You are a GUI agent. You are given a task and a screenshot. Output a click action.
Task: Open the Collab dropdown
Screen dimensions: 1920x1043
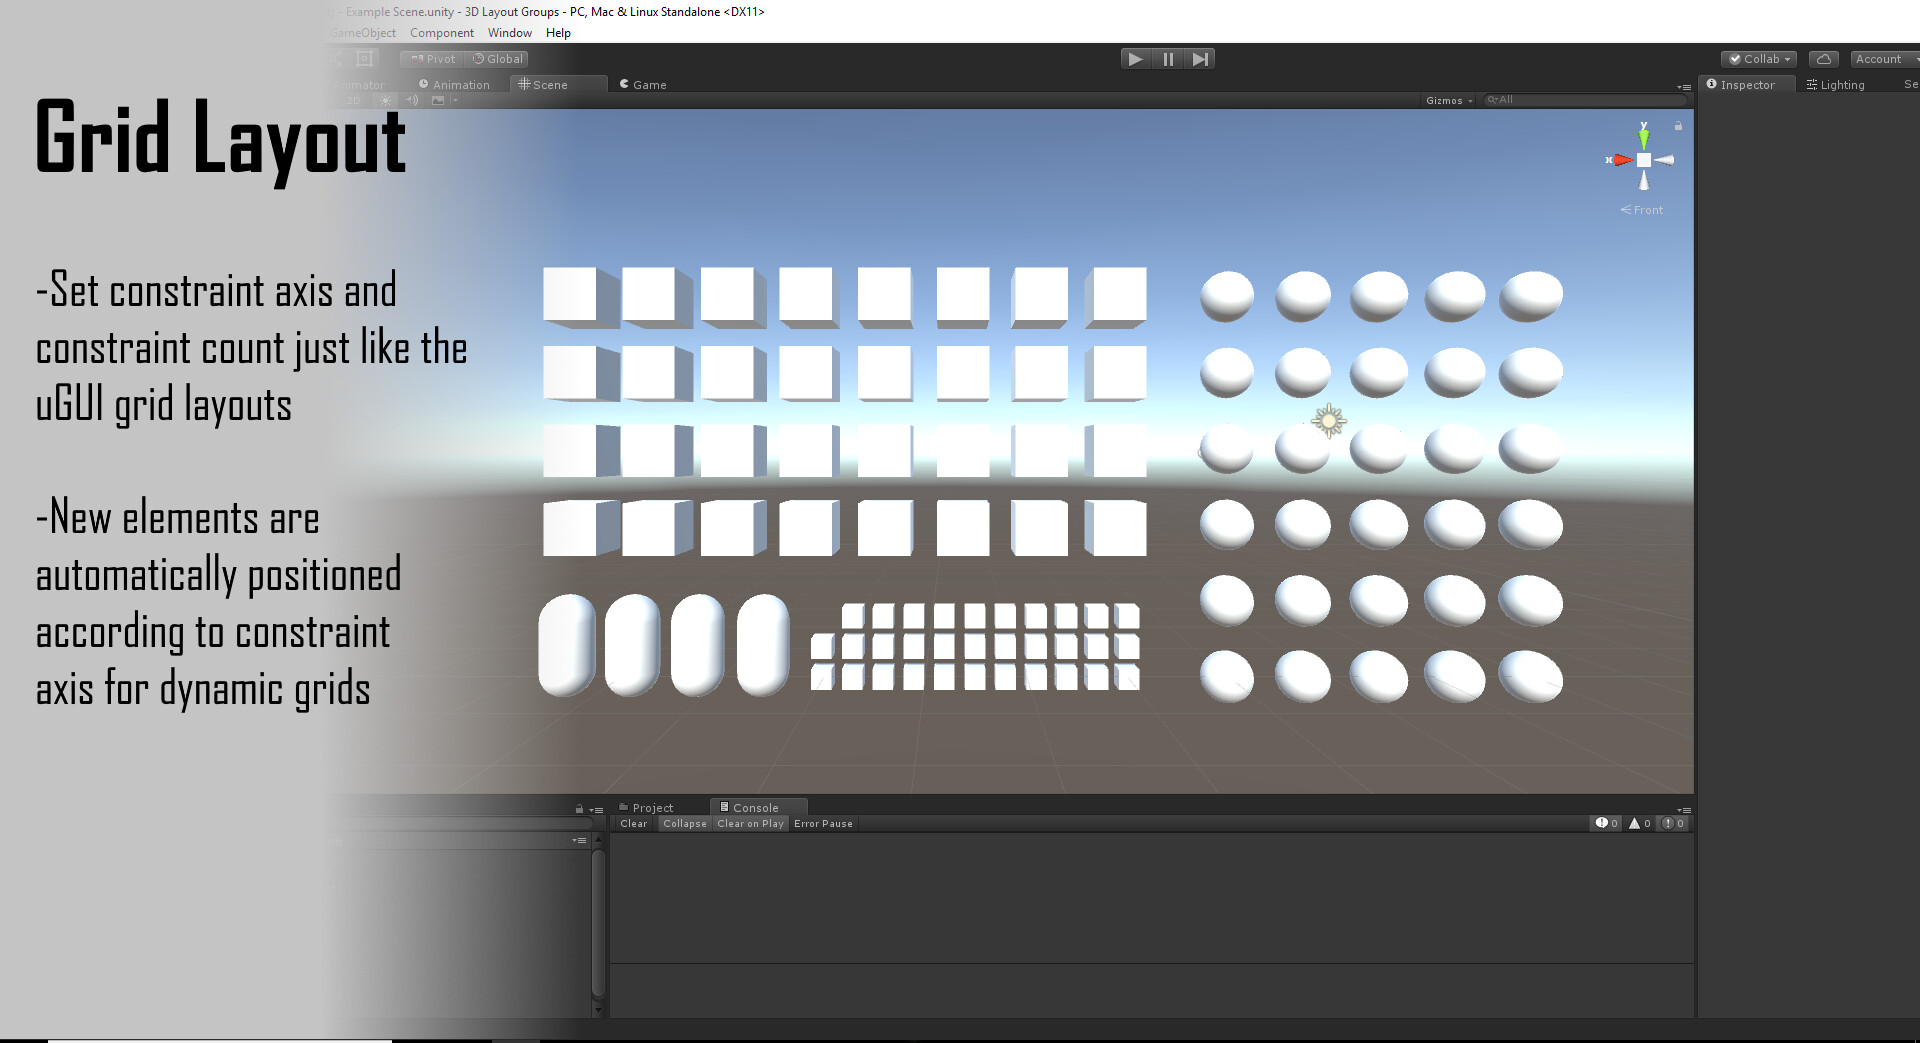tap(1759, 59)
